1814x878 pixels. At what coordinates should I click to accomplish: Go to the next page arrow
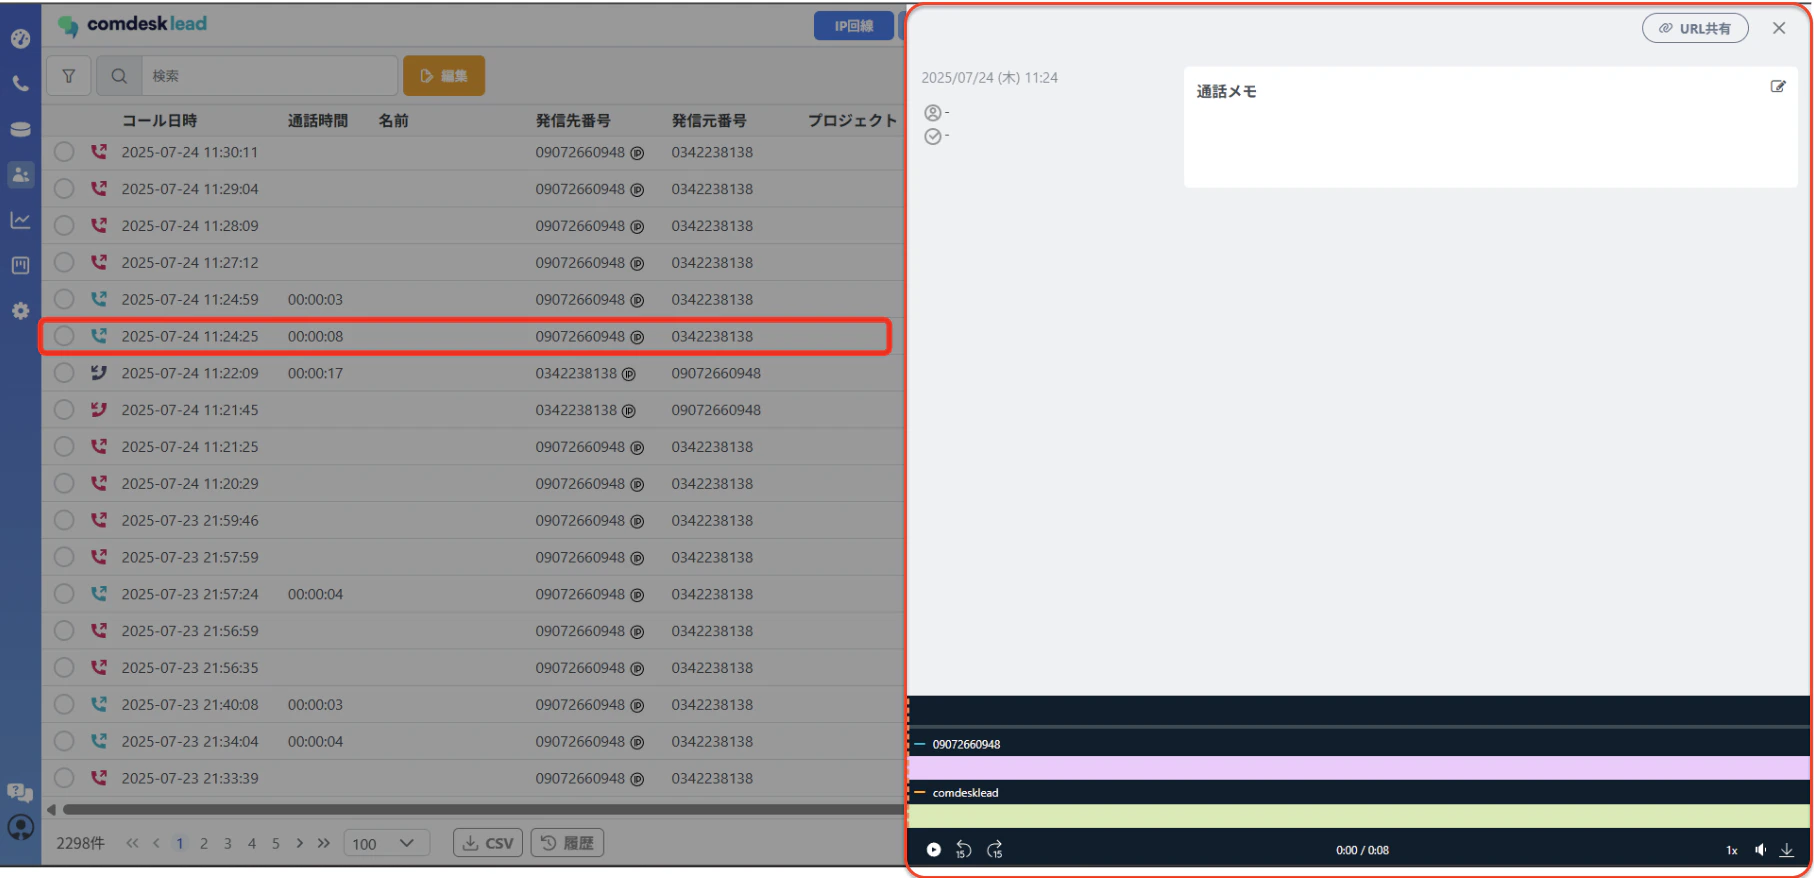click(300, 844)
